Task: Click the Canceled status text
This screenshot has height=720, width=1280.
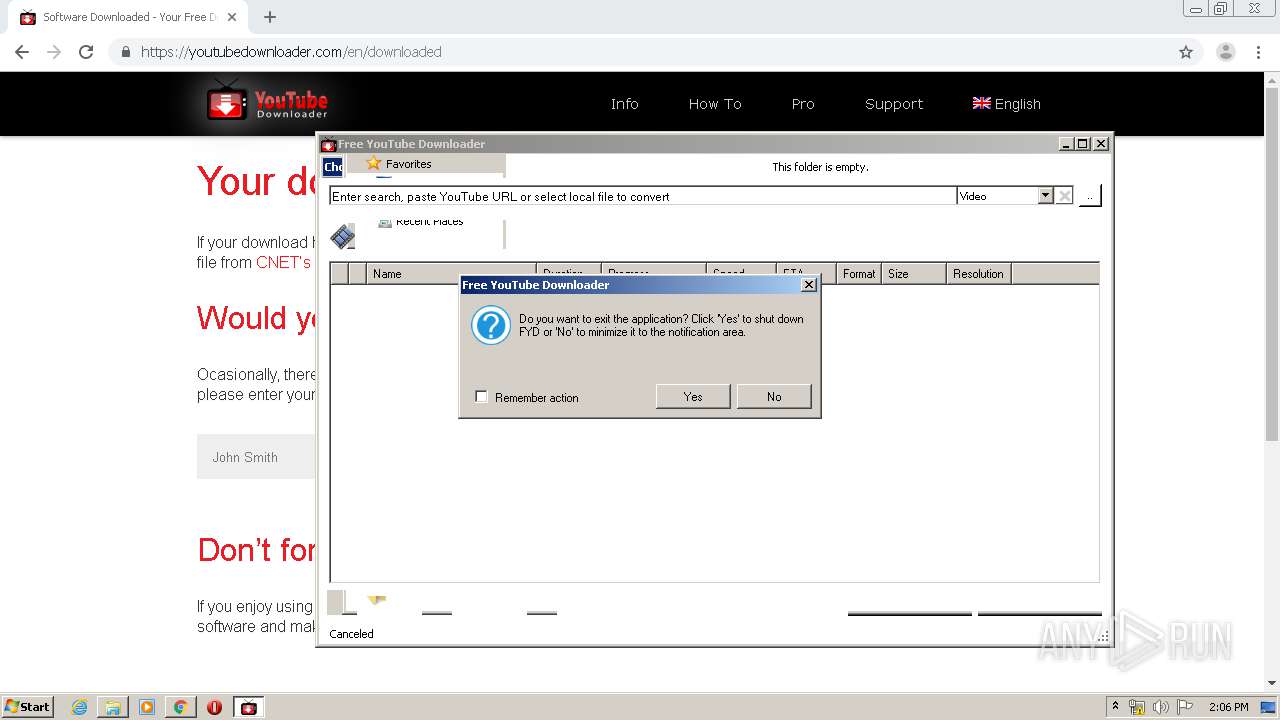Action: click(x=351, y=634)
